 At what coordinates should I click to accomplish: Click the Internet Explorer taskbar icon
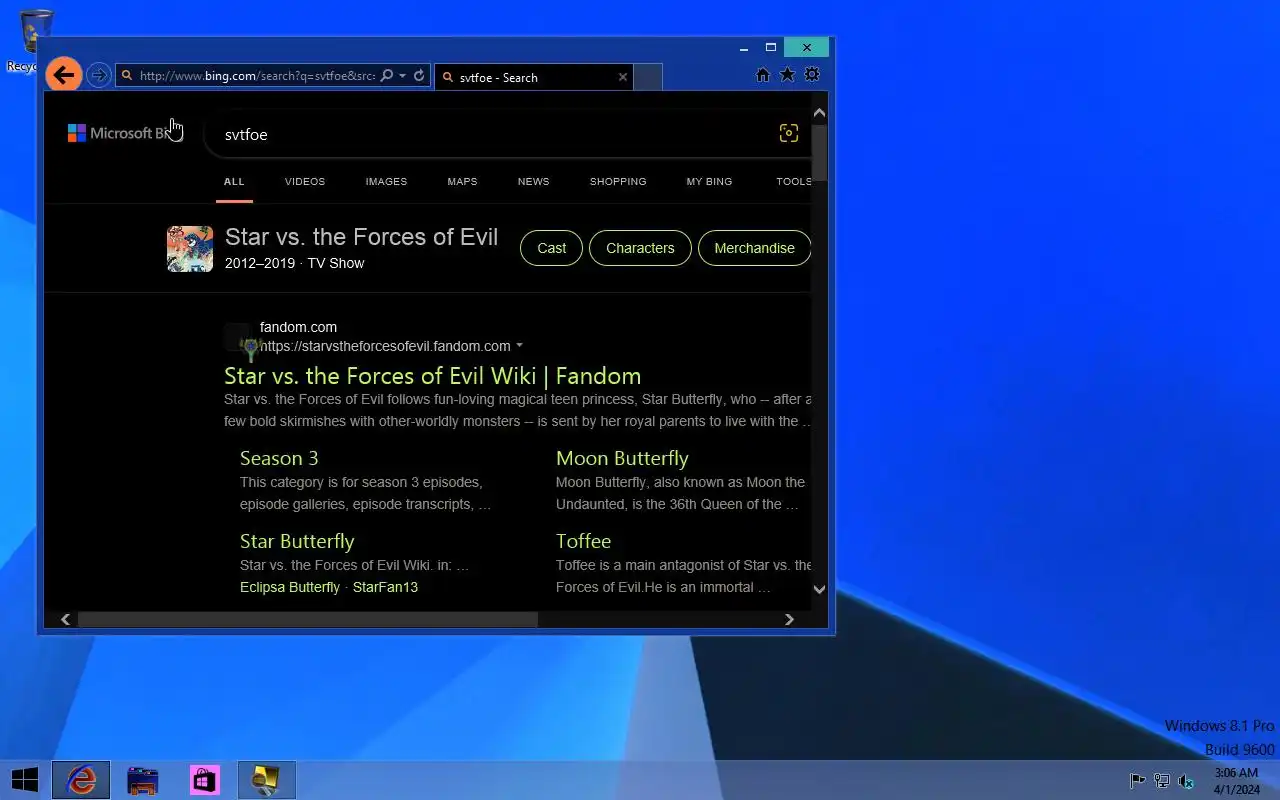[81, 780]
